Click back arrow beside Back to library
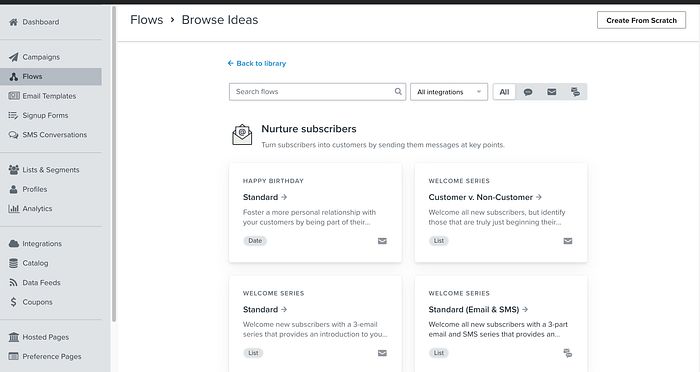Viewport: 700px width, 372px height. (x=230, y=63)
